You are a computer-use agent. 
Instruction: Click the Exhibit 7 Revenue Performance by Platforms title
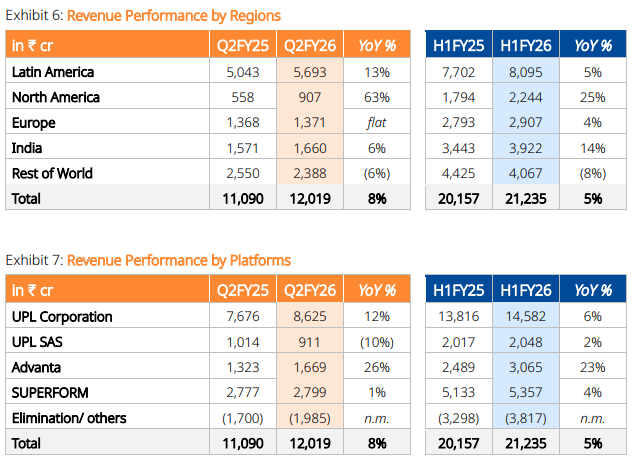[148, 260]
